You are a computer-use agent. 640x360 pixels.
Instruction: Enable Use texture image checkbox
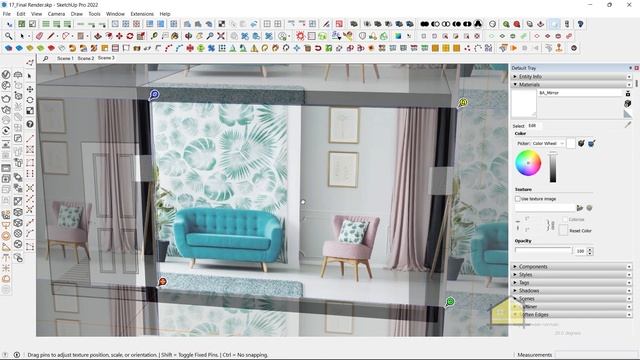pos(518,199)
